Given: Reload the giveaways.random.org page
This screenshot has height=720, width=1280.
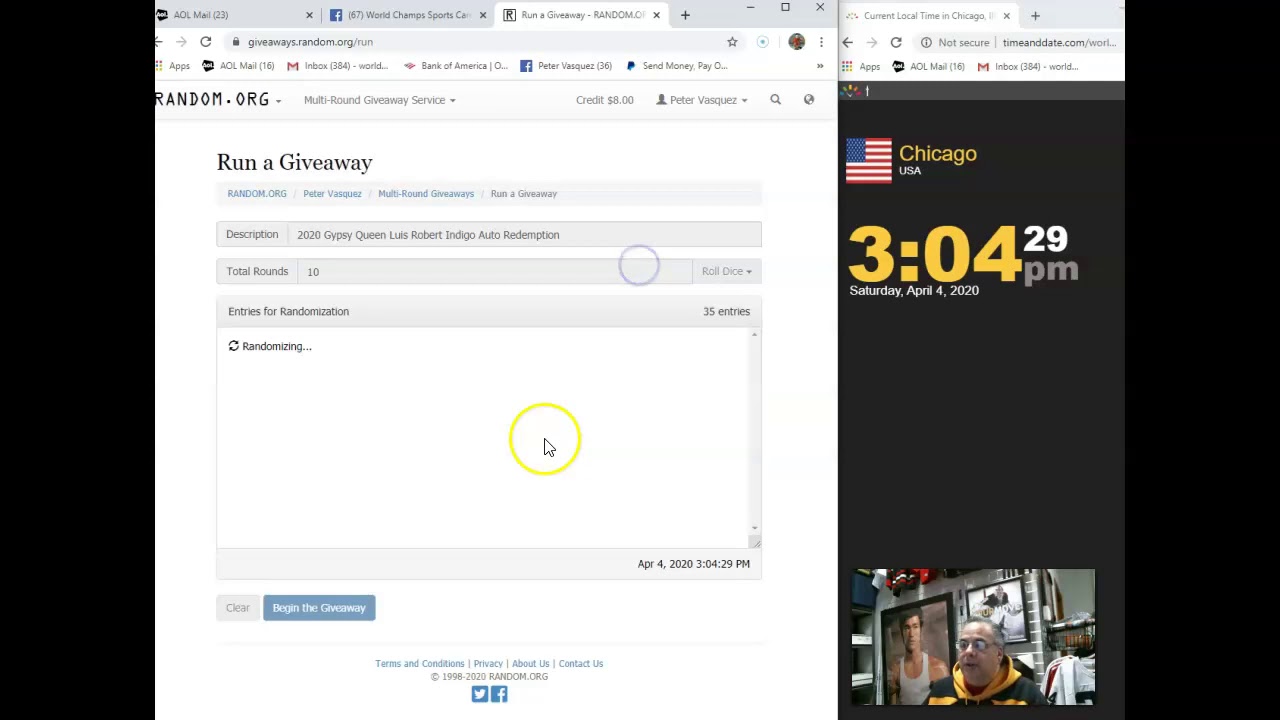Looking at the screenshot, I should pos(205,42).
